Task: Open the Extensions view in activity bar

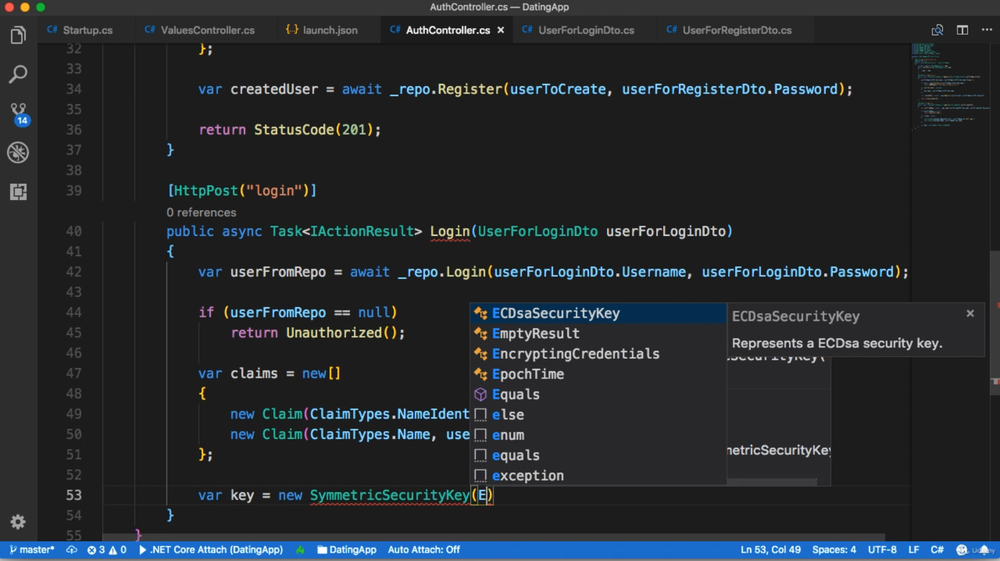Action: 18,192
